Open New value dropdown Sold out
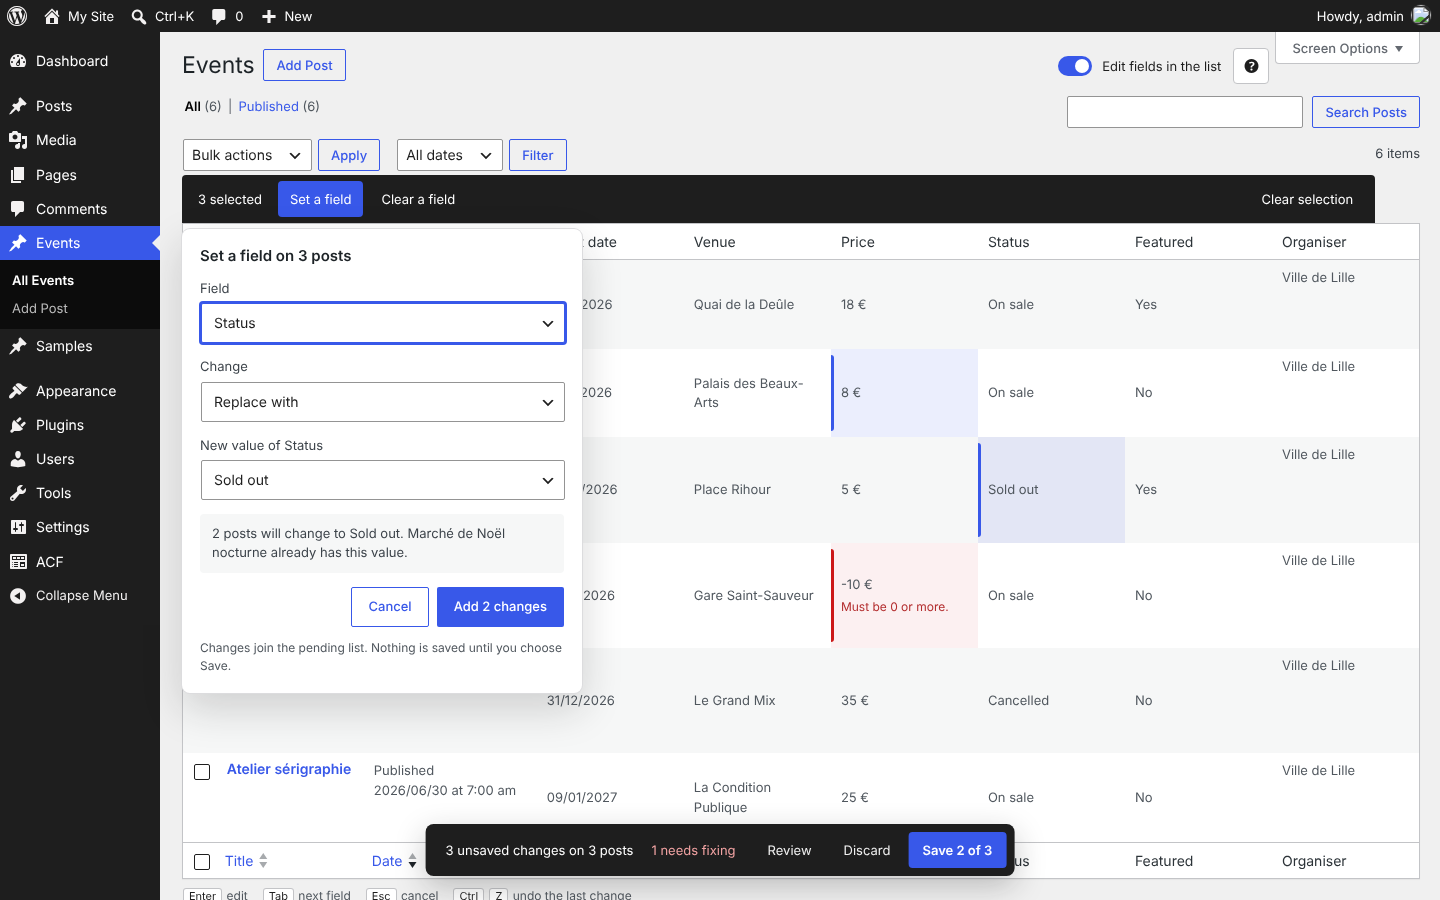The height and width of the screenshot is (900, 1440). click(x=383, y=480)
